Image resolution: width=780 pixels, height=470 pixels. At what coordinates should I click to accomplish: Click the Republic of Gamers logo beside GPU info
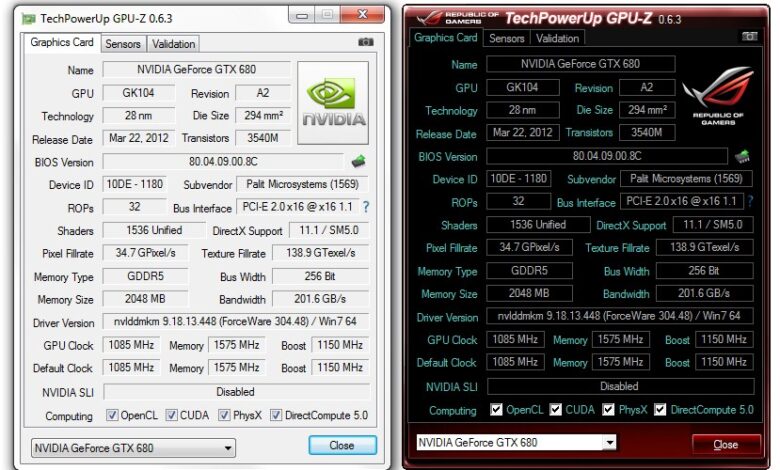[718, 95]
